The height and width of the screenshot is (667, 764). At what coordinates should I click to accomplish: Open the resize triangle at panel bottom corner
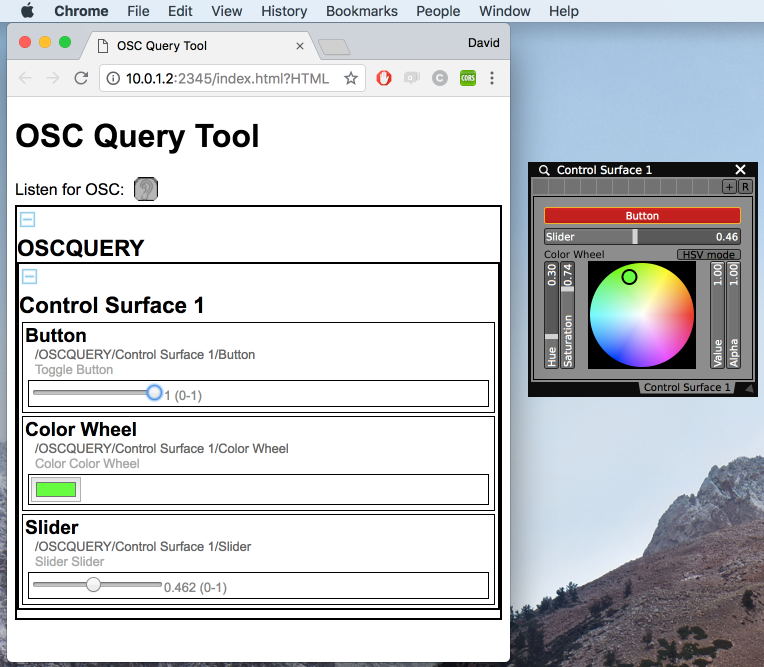pyautogui.click(x=747, y=388)
